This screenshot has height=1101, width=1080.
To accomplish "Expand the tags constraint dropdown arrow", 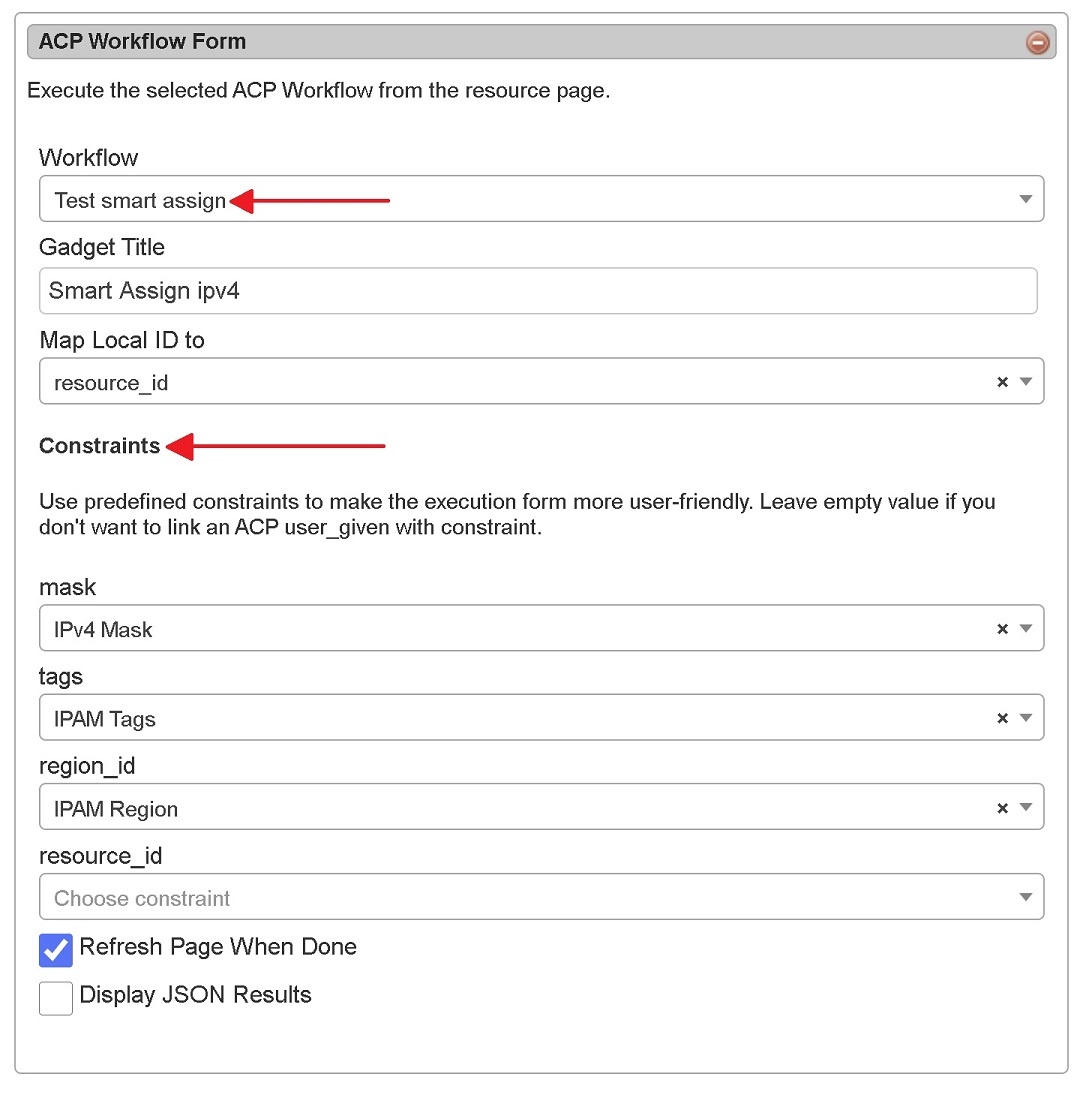I will (x=1025, y=718).
